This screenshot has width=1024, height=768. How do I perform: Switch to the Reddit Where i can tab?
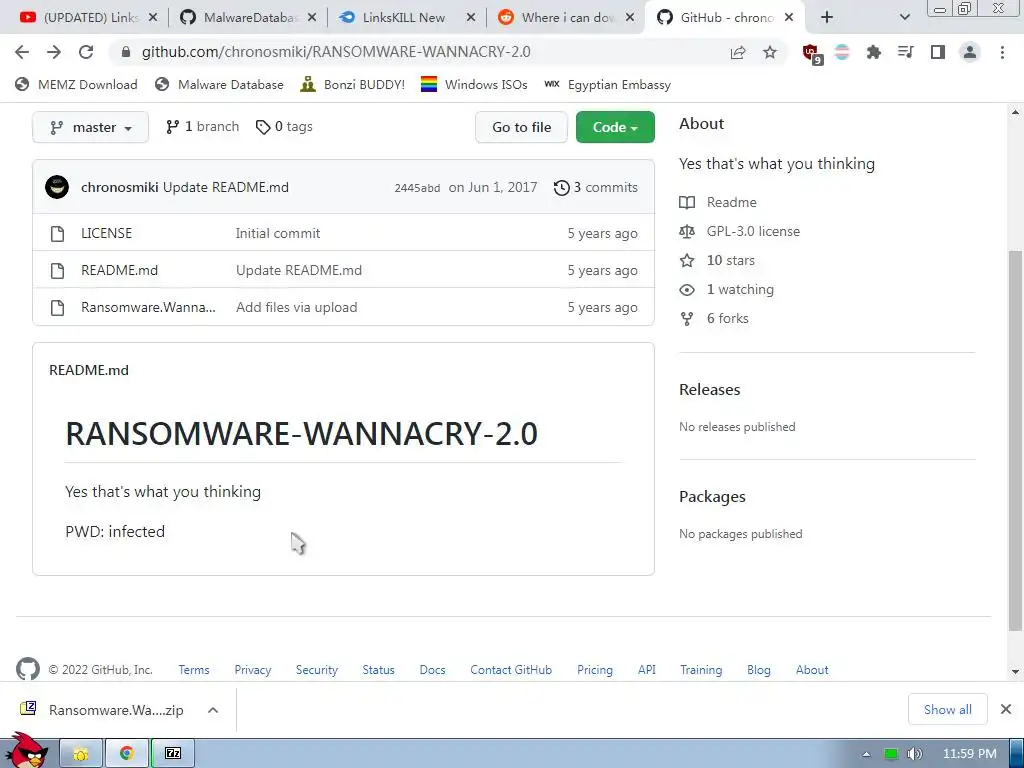pos(567,18)
